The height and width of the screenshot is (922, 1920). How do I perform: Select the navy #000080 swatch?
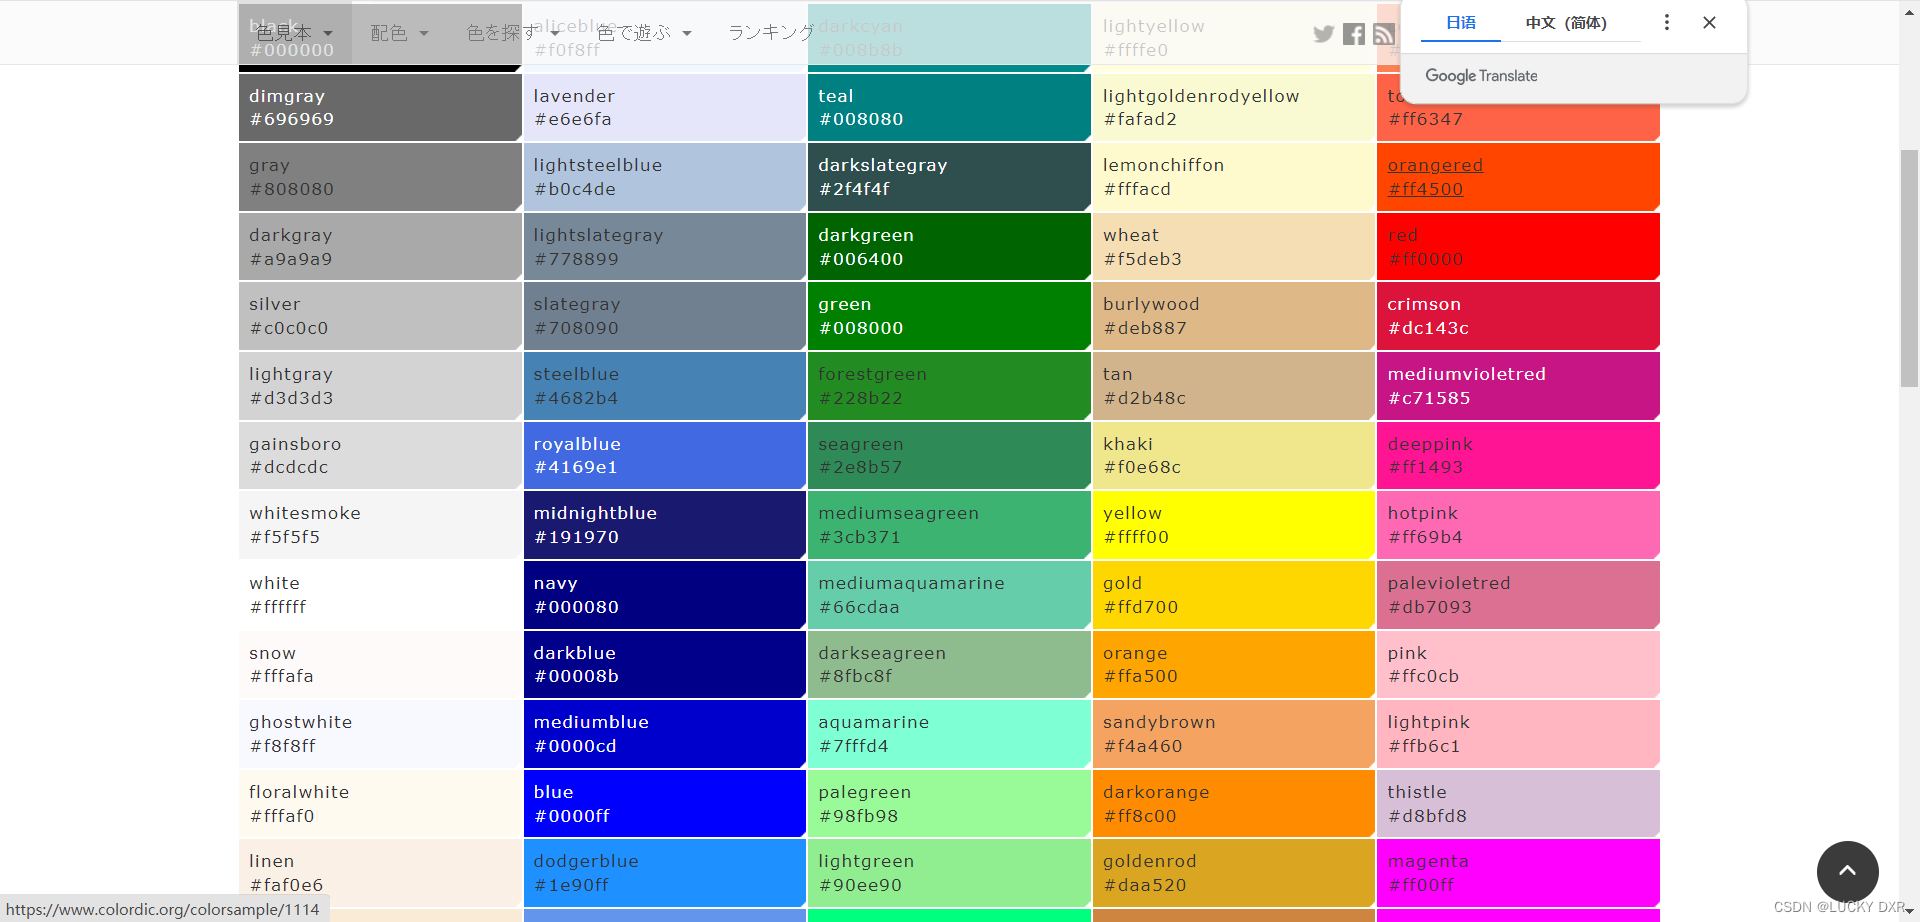point(665,595)
